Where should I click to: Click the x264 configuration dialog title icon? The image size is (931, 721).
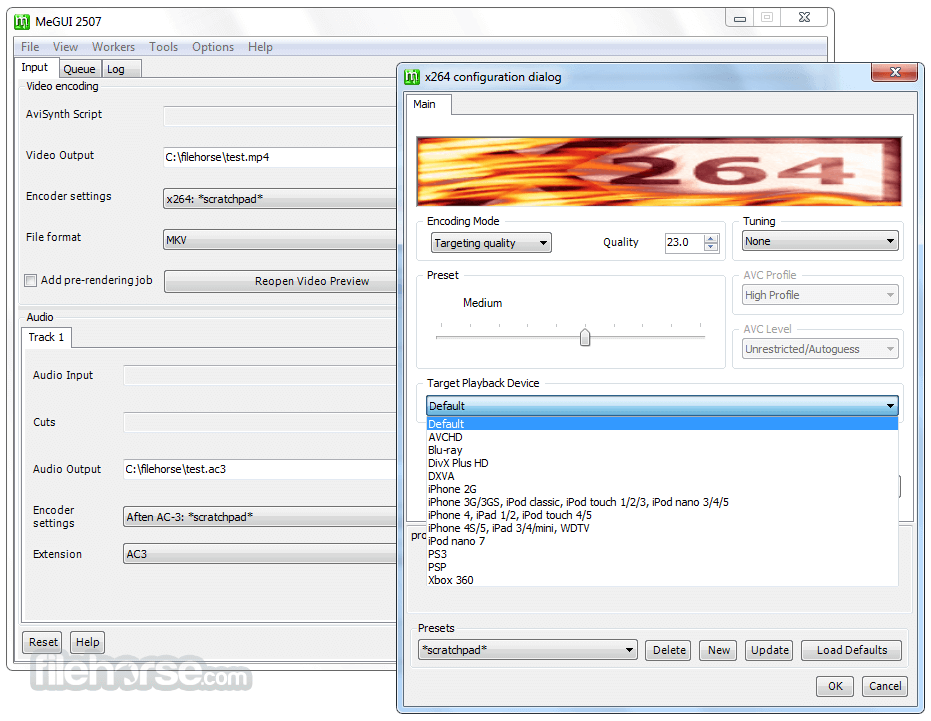(411, 77)
